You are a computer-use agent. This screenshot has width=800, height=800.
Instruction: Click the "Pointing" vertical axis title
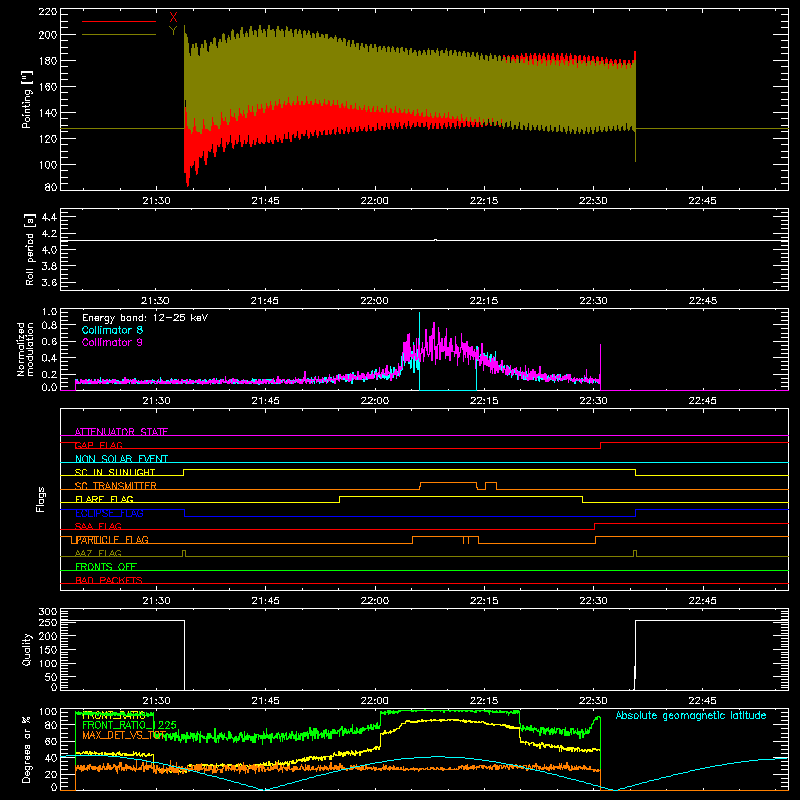coord(27,99)
